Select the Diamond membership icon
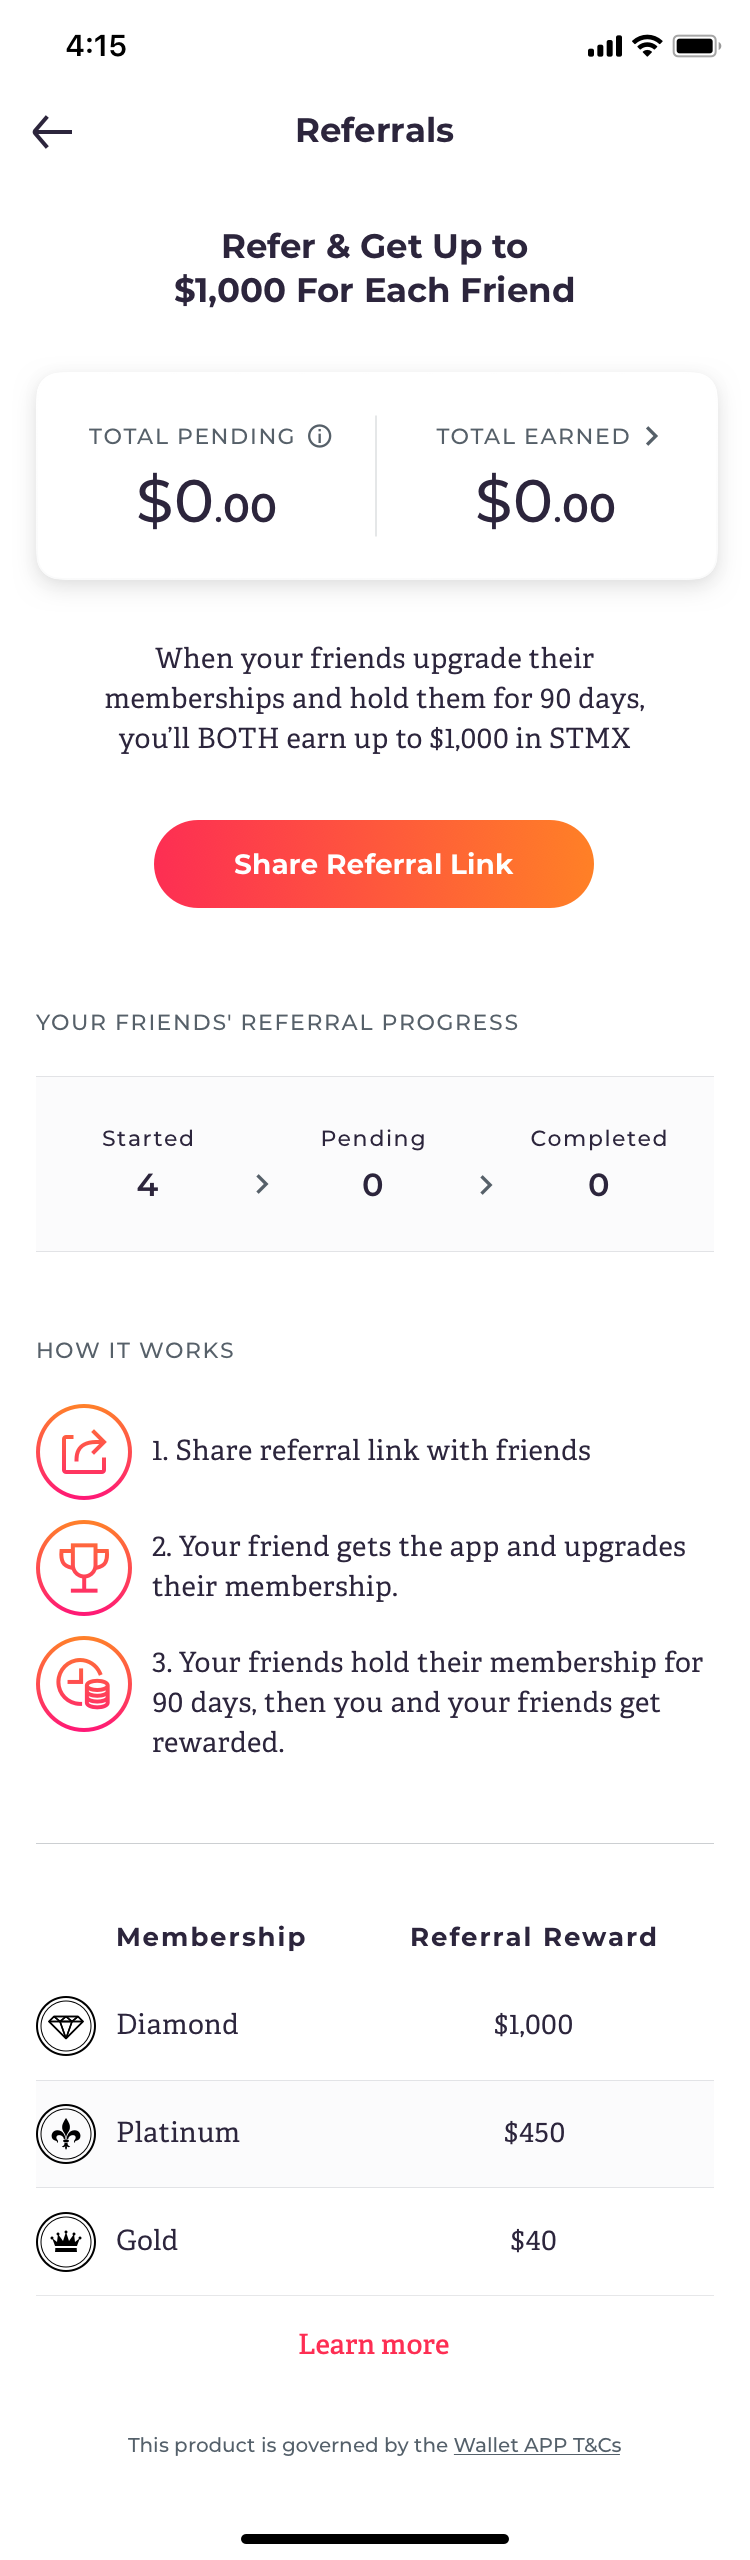Screen dimensions: 750x2560 click(x=66, y=2026)
